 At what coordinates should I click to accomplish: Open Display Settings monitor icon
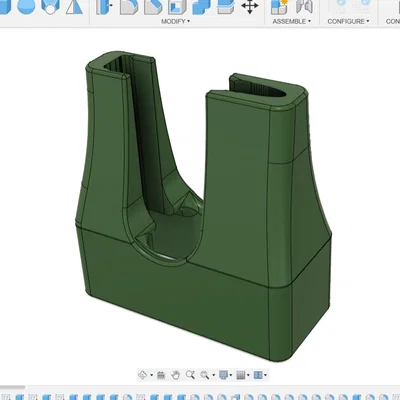[x=223, y=375]
